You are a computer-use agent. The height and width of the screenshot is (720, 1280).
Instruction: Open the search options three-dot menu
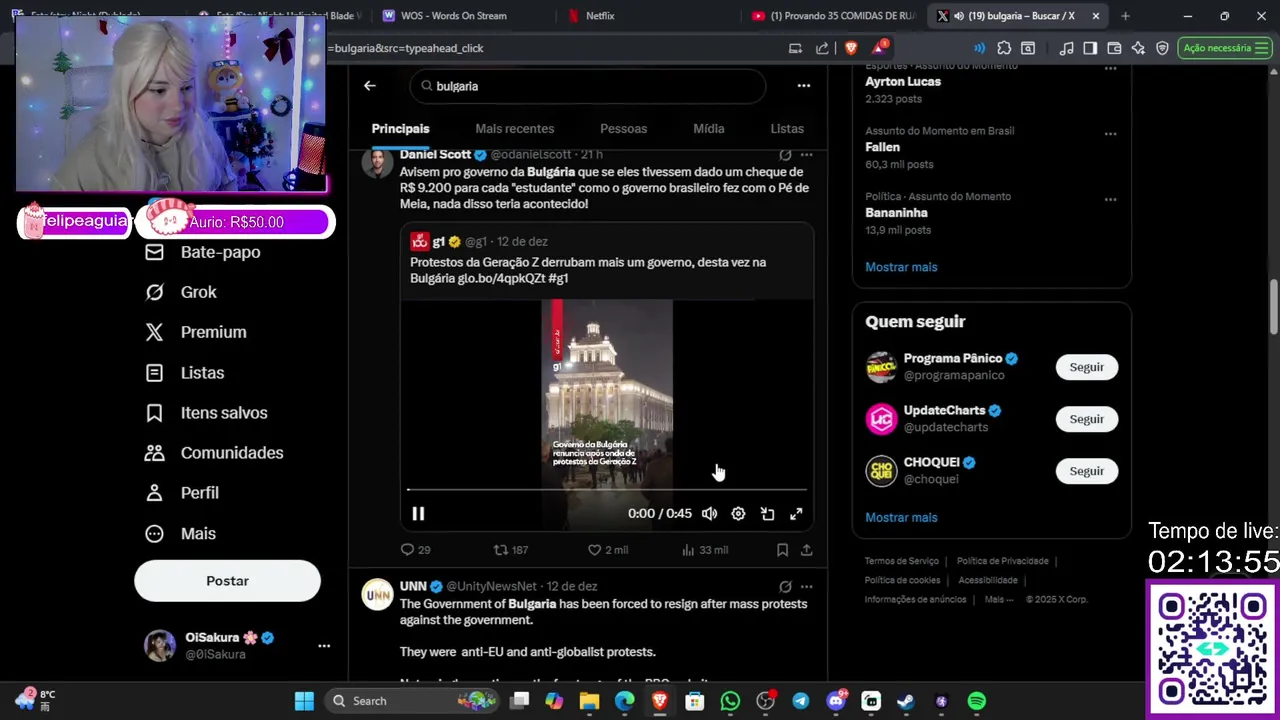[803, 86]
